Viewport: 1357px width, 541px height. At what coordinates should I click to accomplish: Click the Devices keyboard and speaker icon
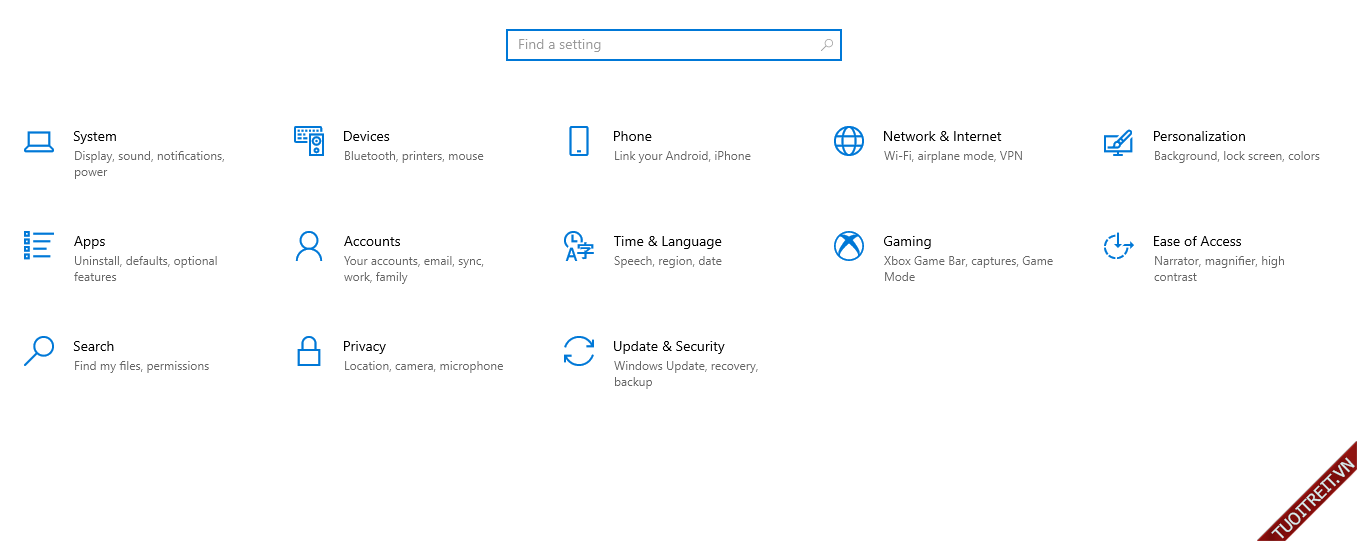[308, 141]
